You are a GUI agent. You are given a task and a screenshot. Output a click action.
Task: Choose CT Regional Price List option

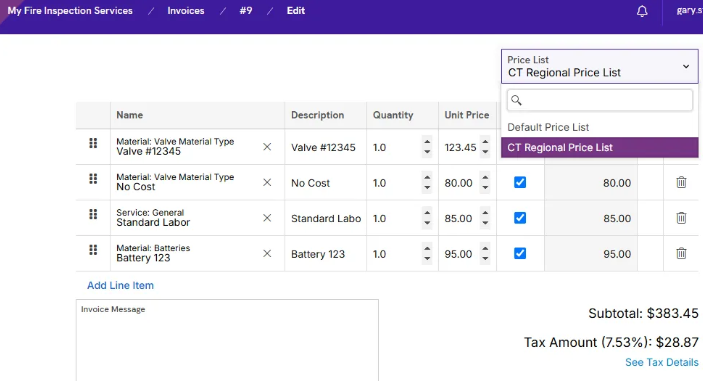[x=599, y=147]
